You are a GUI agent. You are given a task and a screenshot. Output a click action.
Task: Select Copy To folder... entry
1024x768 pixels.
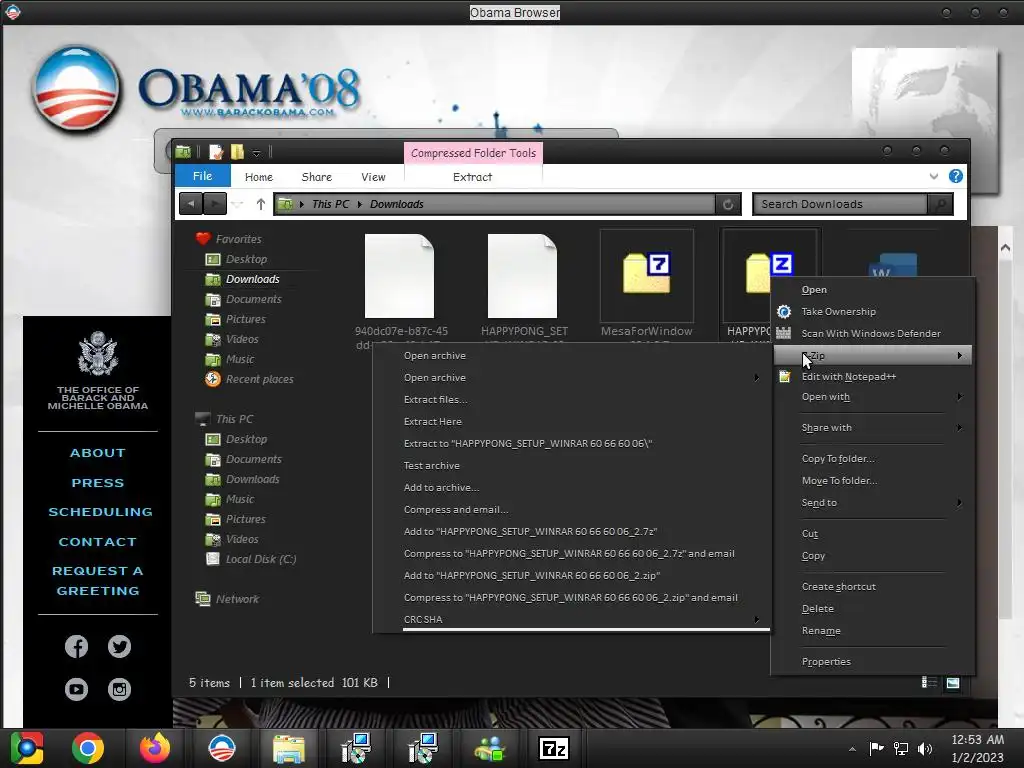coord(838,458)
